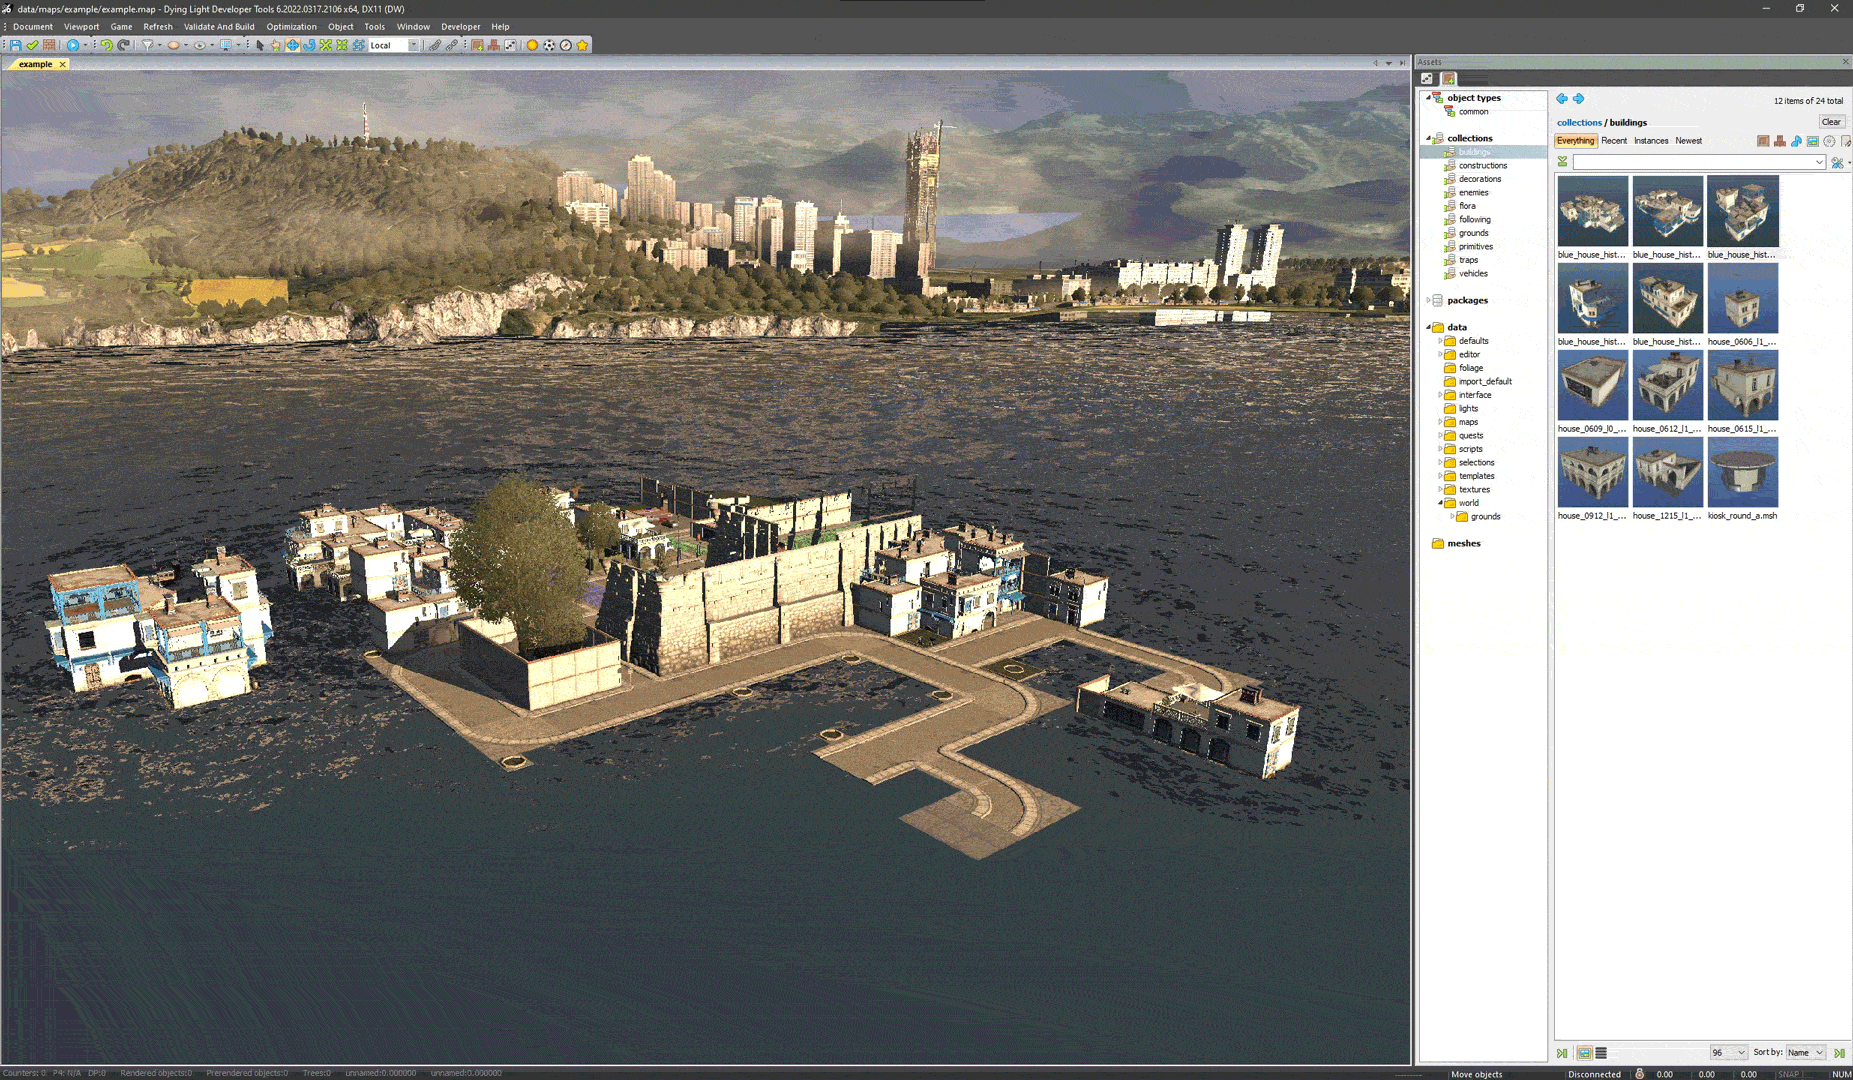Select the arrow pointer selection tool
Viewport: 1853px width, 1080px height.
click(260, 45)
